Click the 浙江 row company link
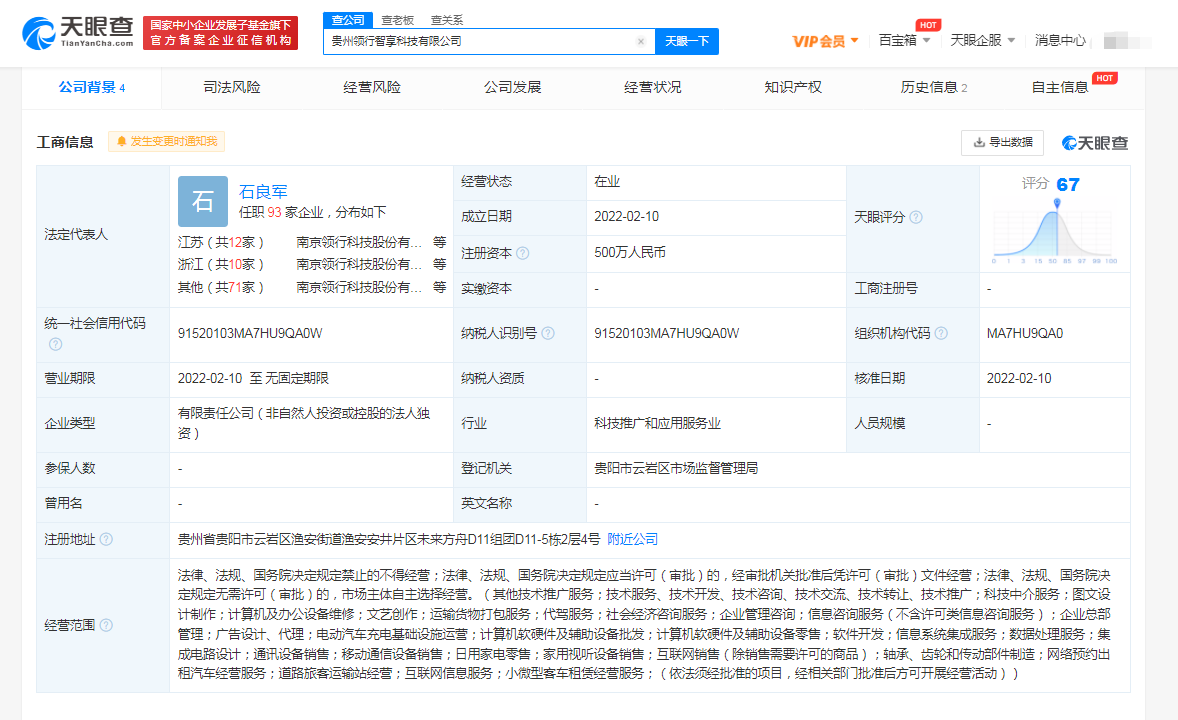This screenshot has height=720, width=1178. 359,265
